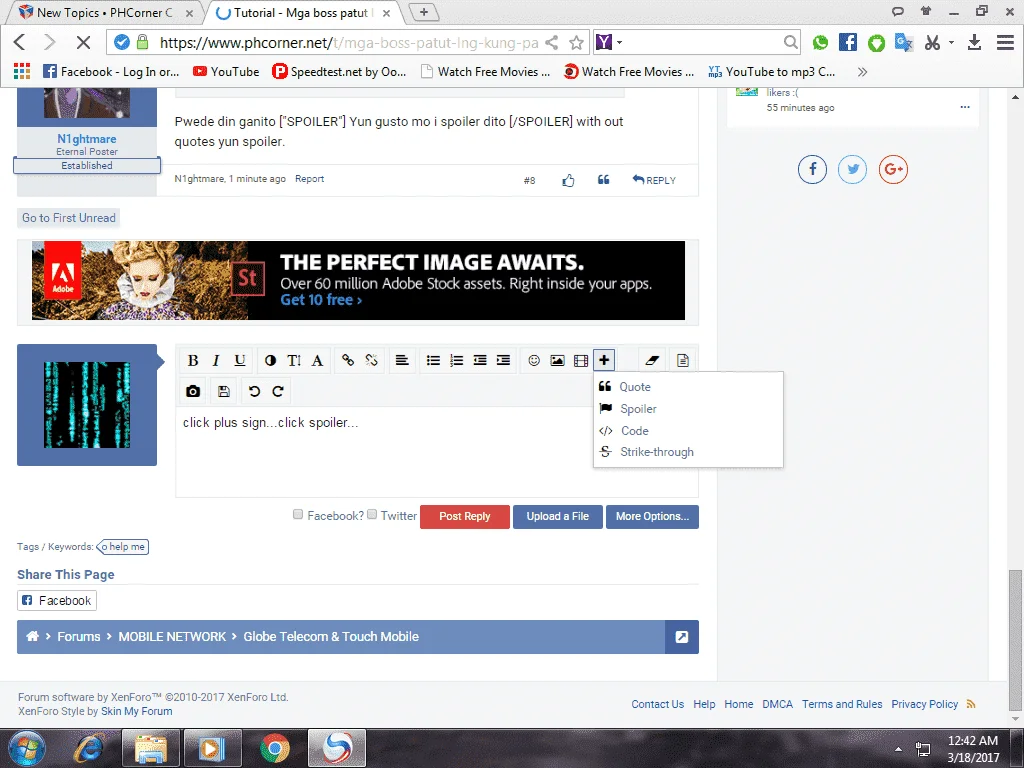Open text color picker in editor
Viewport: 1024px width, 768px height.
270,360
